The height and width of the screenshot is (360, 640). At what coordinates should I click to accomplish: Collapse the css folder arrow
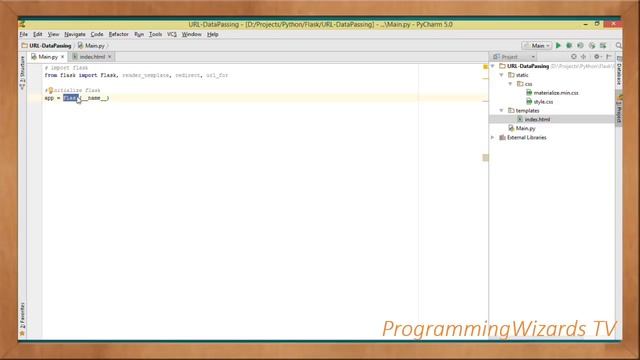510,84
